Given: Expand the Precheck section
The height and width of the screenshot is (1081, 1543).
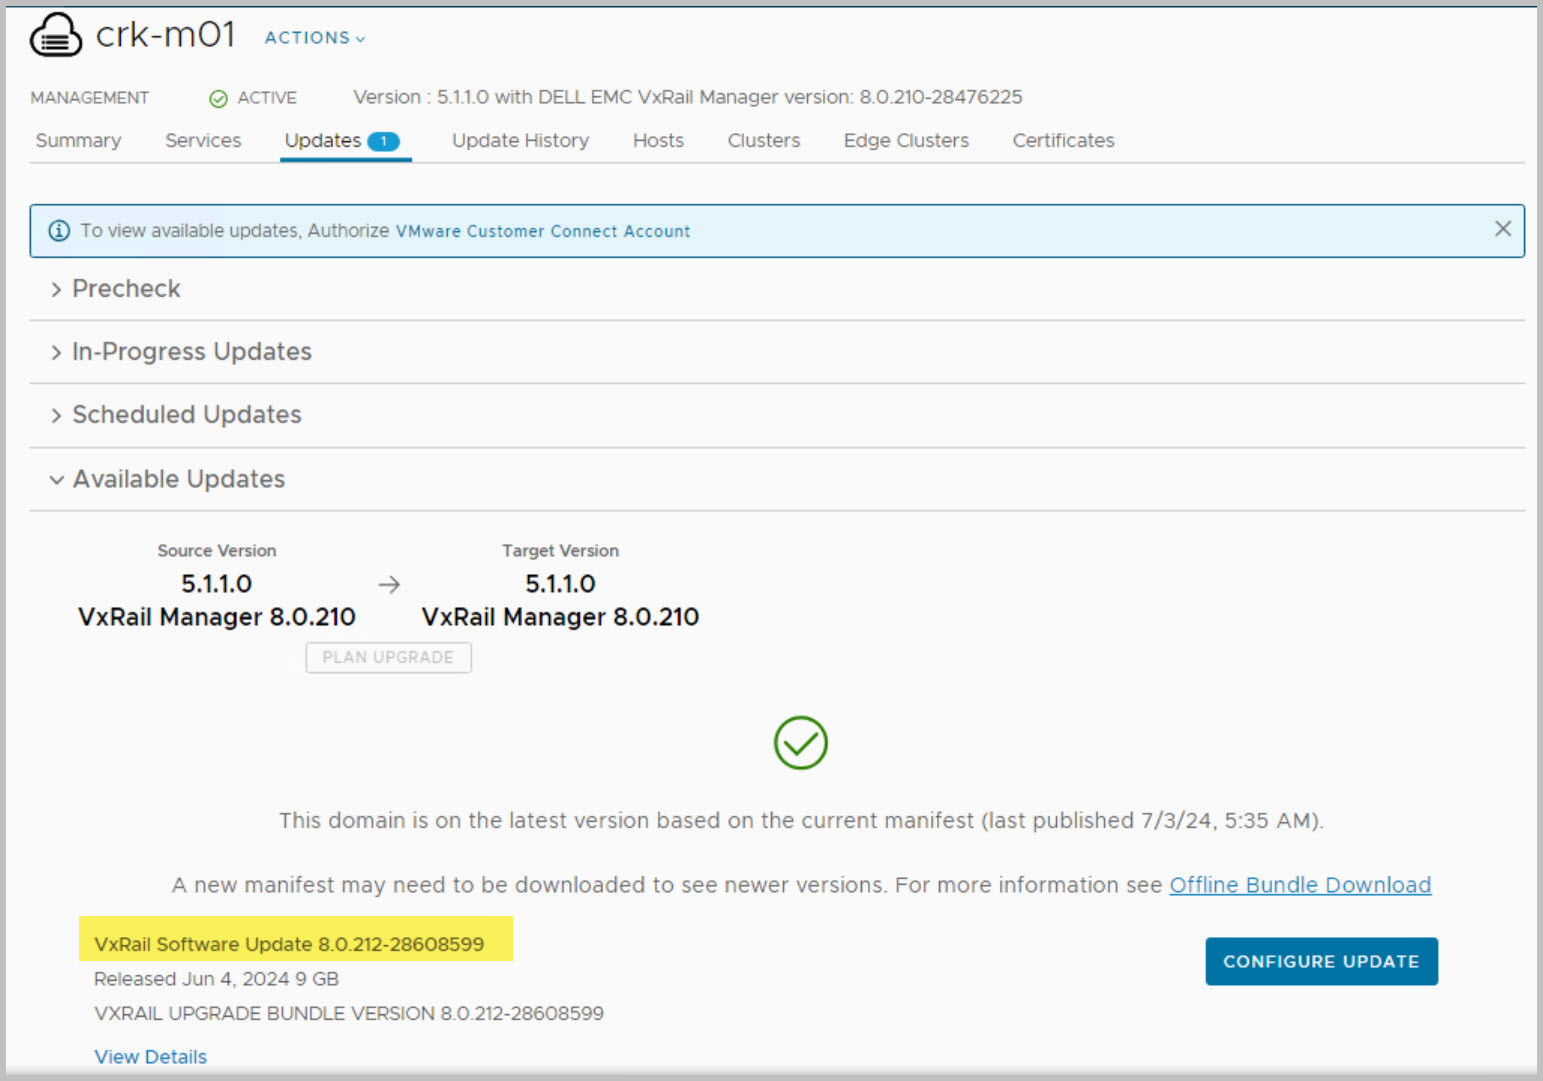Looking at the screenshot, I should click(126, 289).
